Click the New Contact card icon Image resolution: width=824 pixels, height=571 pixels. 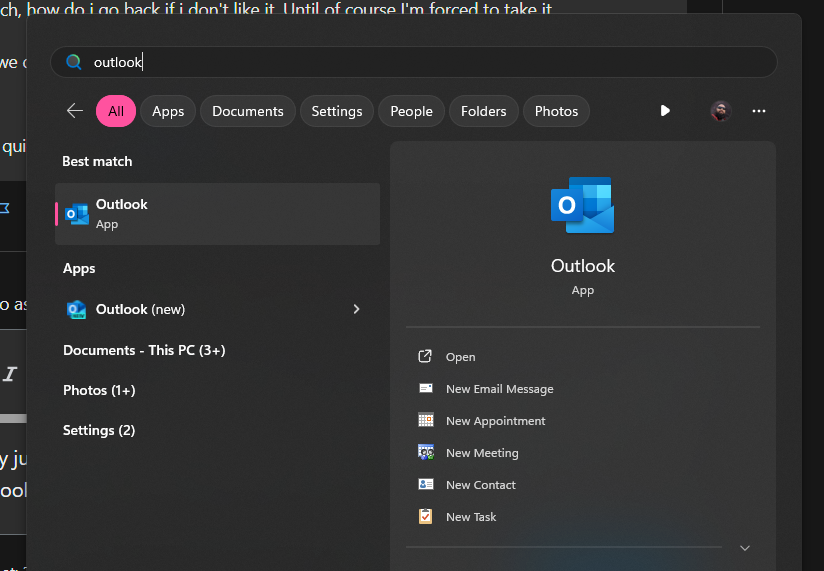click(426, 484)
